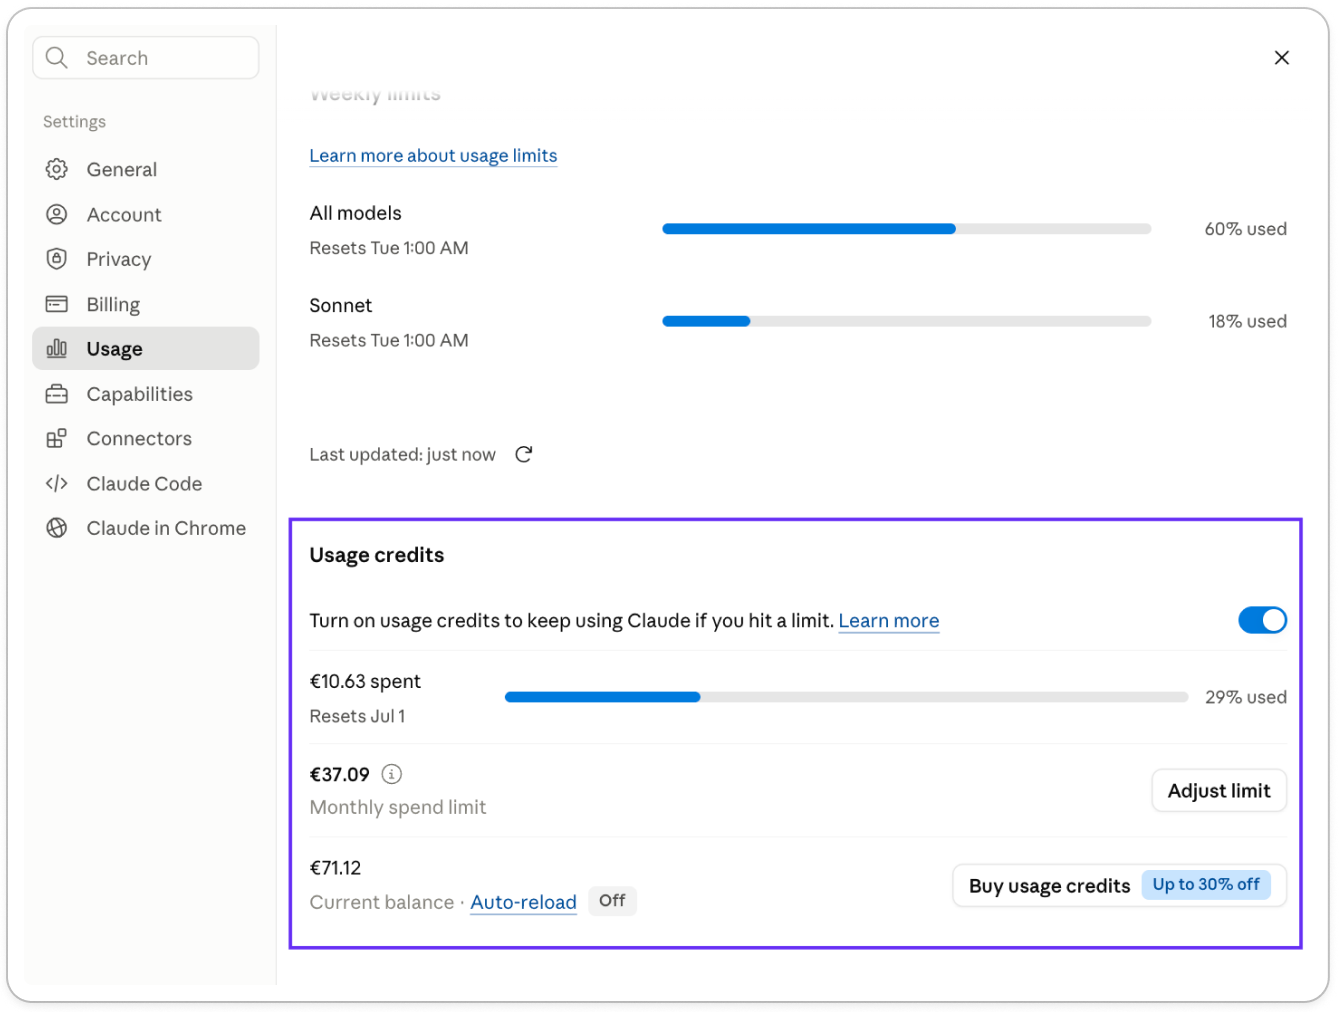The width and height of the screenshot is (1339, 1012).
Task: Click the Monthly spend limit label
Action: pyautogui.click(x=398, y=807)
